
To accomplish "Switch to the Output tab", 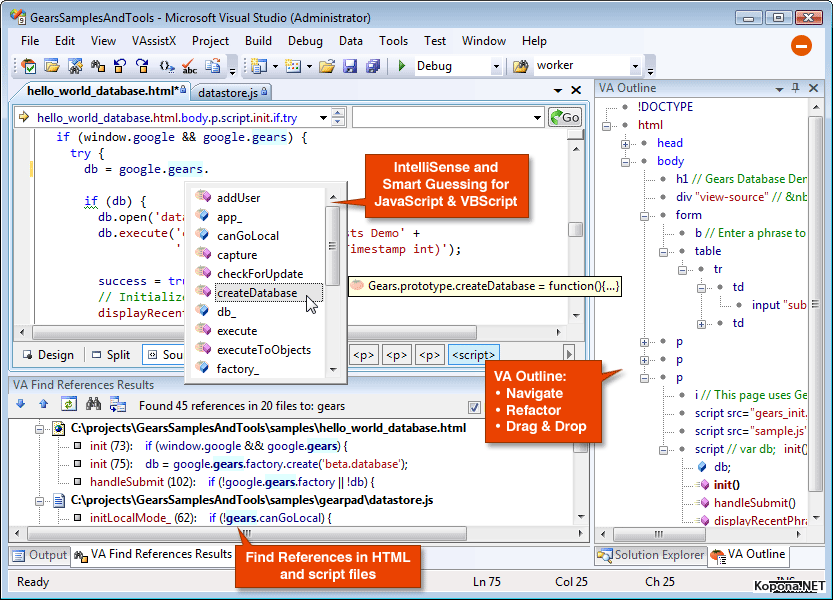I will (40, 555).
